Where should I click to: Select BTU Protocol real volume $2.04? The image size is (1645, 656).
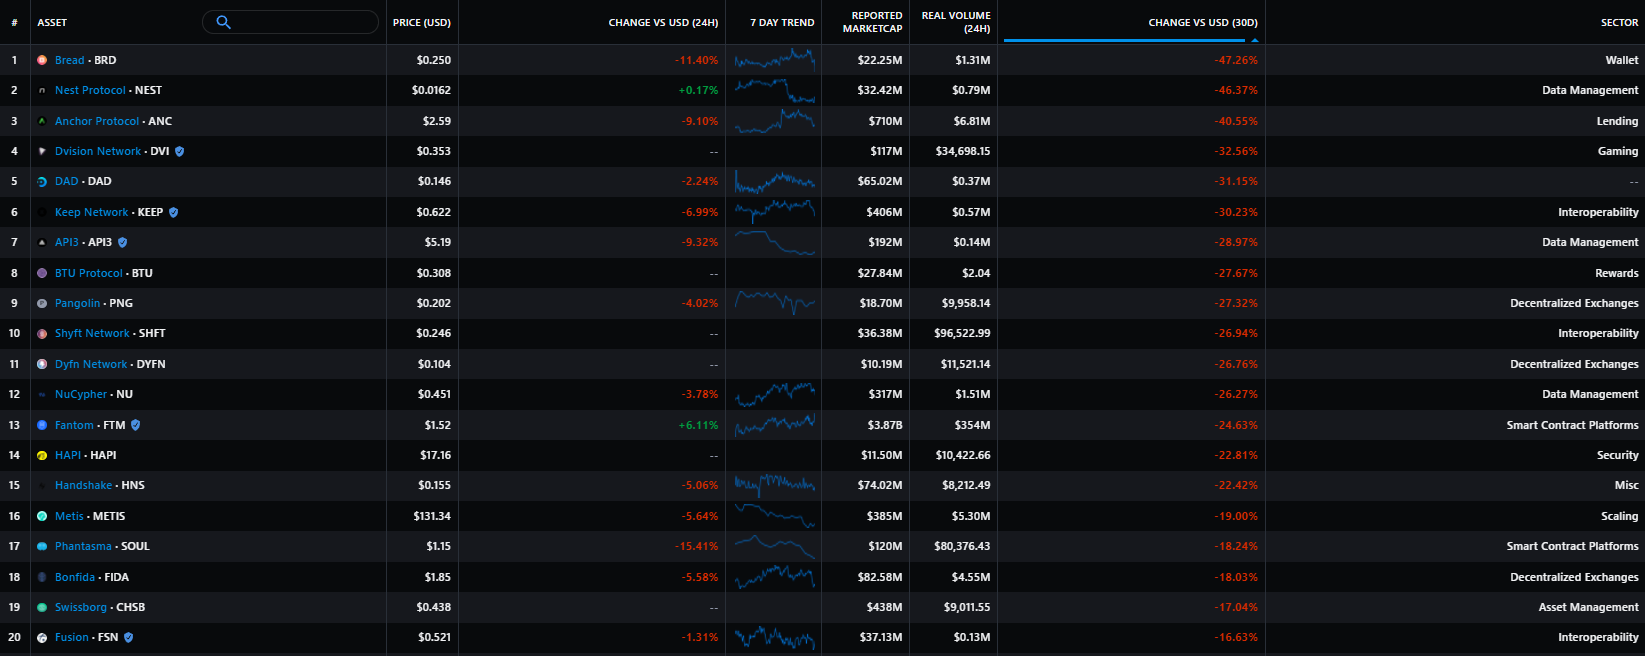click(976, 273)
